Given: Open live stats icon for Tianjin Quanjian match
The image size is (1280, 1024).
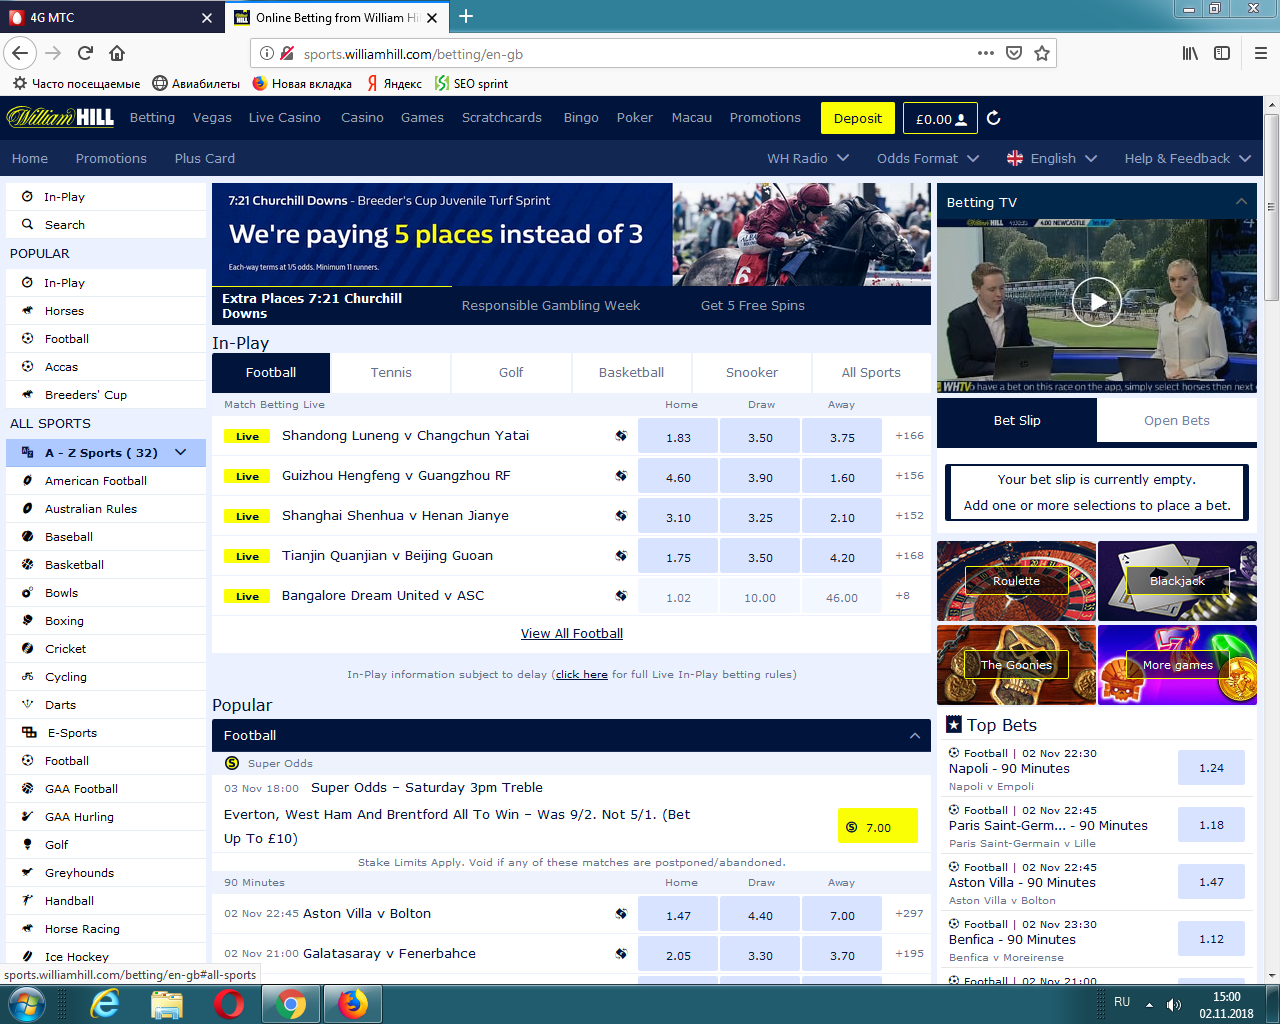Looking at the screenshot, I should 621,556.
